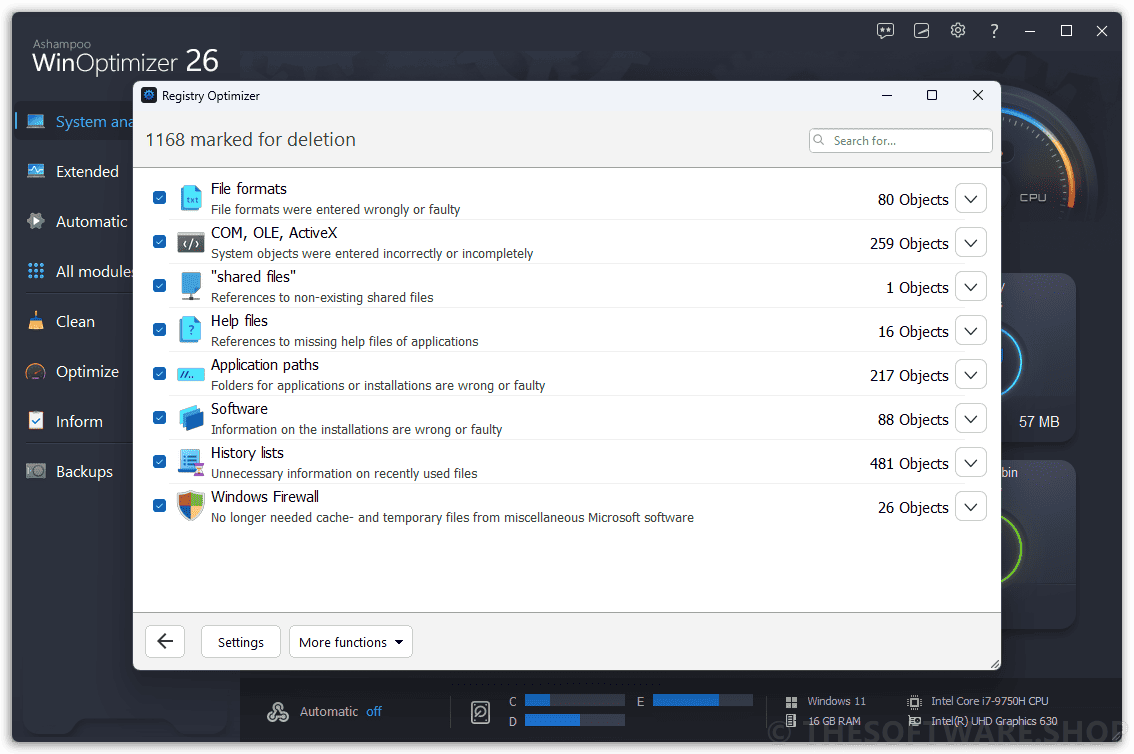1134x754 pixels.
Task: Open System analysis in sidebar
Action: pyautogui.click(x=75, y=121)
